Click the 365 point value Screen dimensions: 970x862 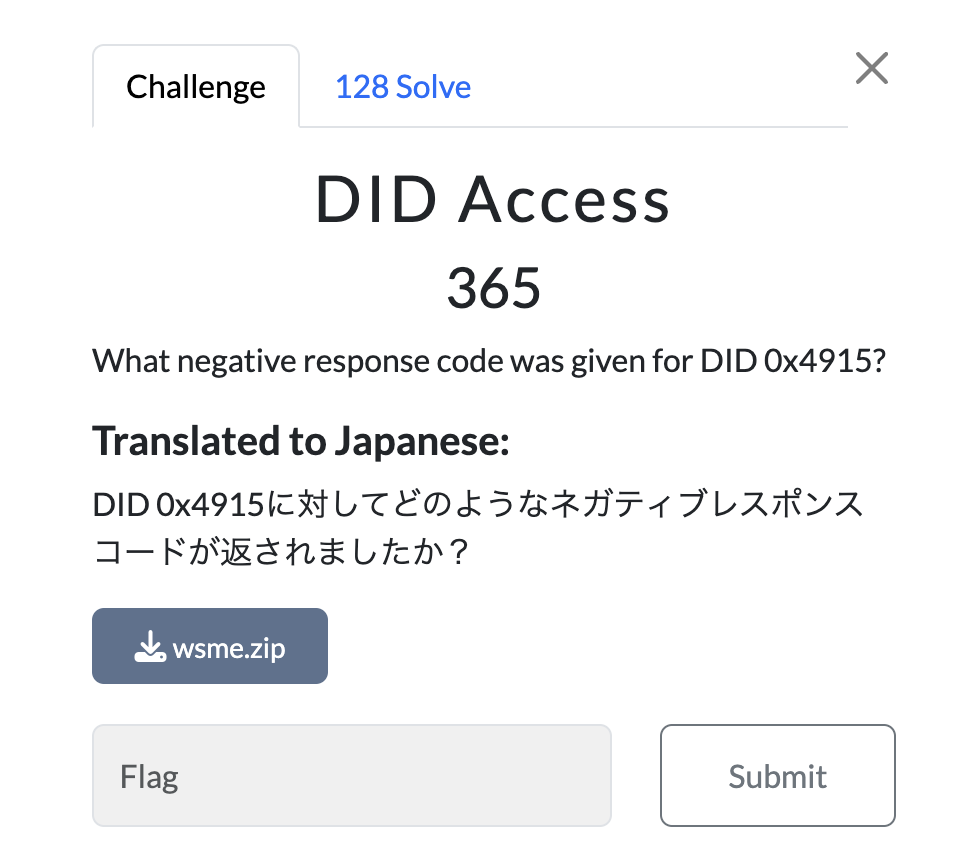[494, 288]
